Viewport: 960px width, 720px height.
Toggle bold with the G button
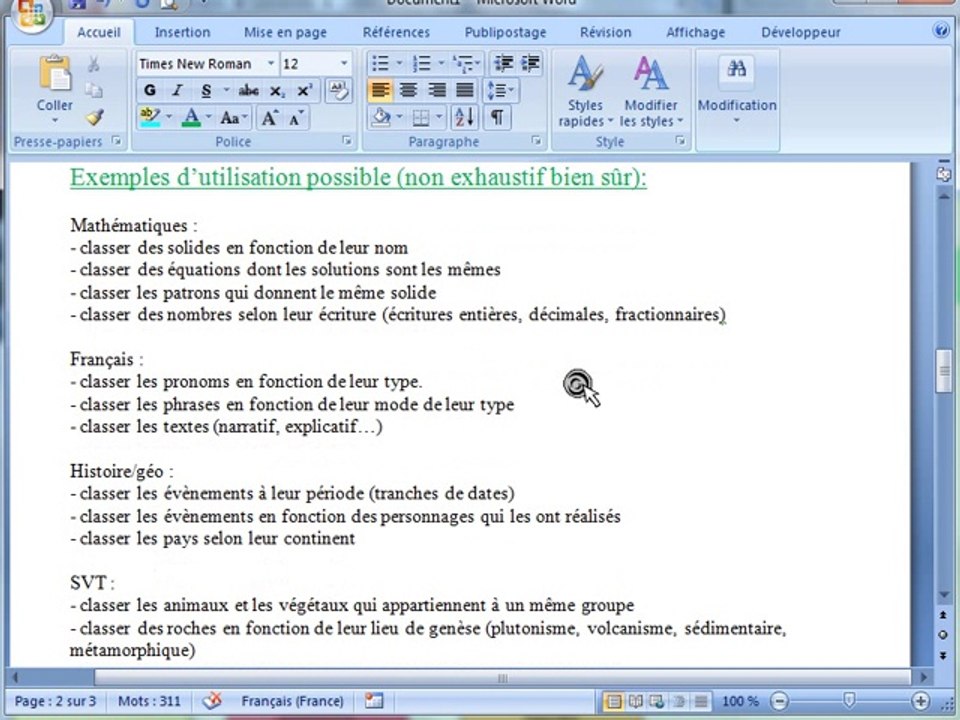tap(149, 91)
